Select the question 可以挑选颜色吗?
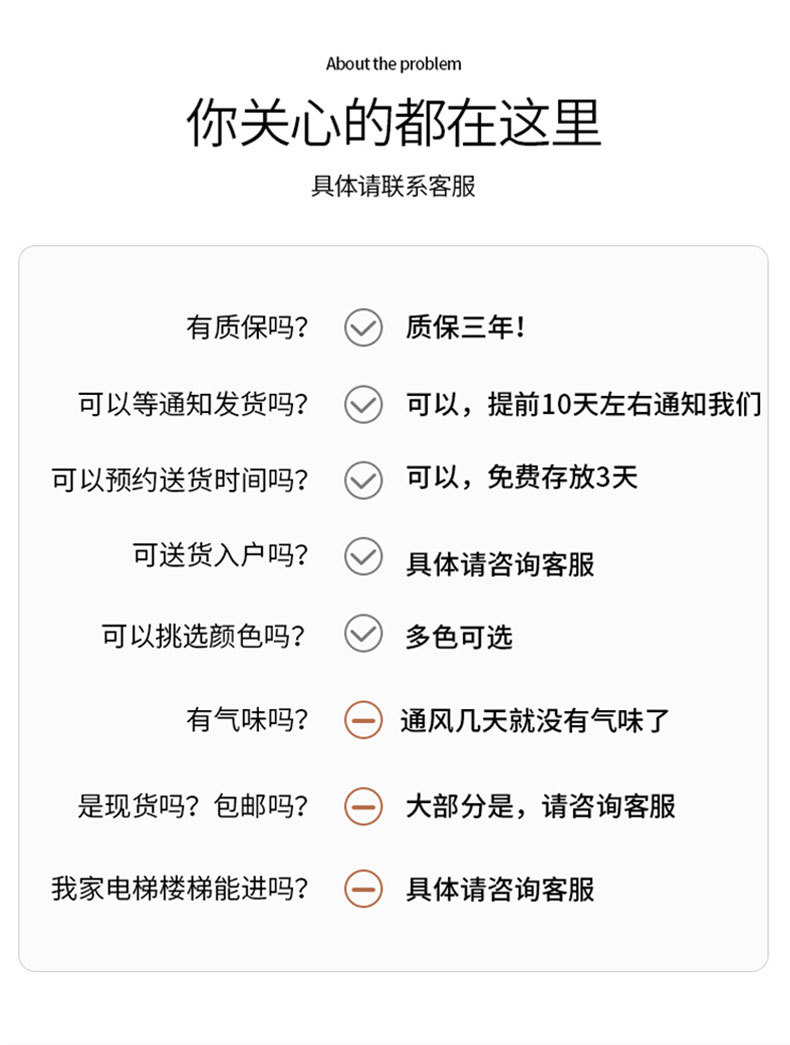 (204, 636)
